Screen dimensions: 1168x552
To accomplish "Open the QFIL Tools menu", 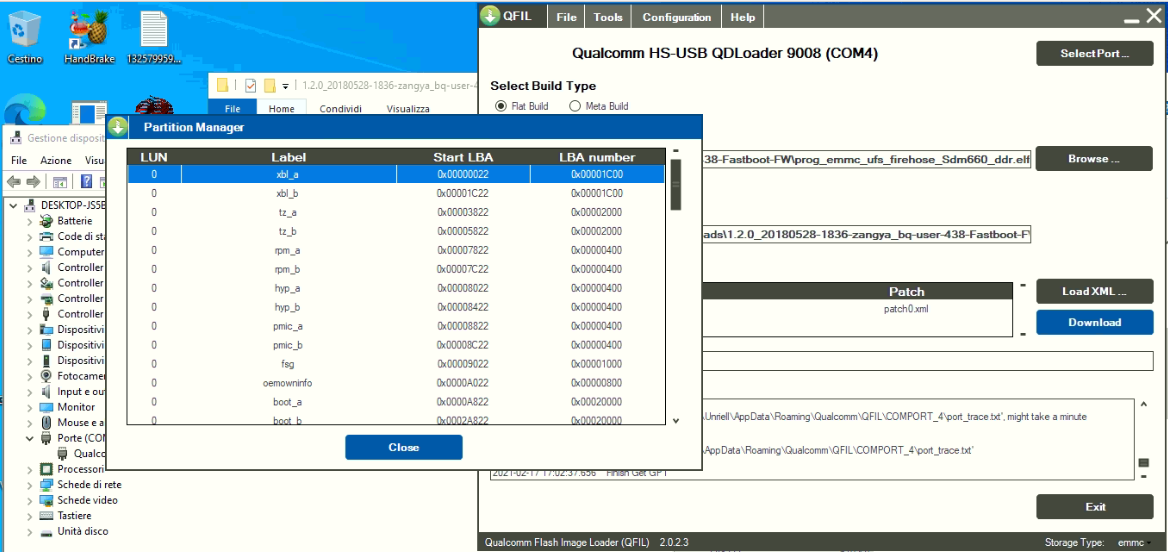I will tap(608, 16).
